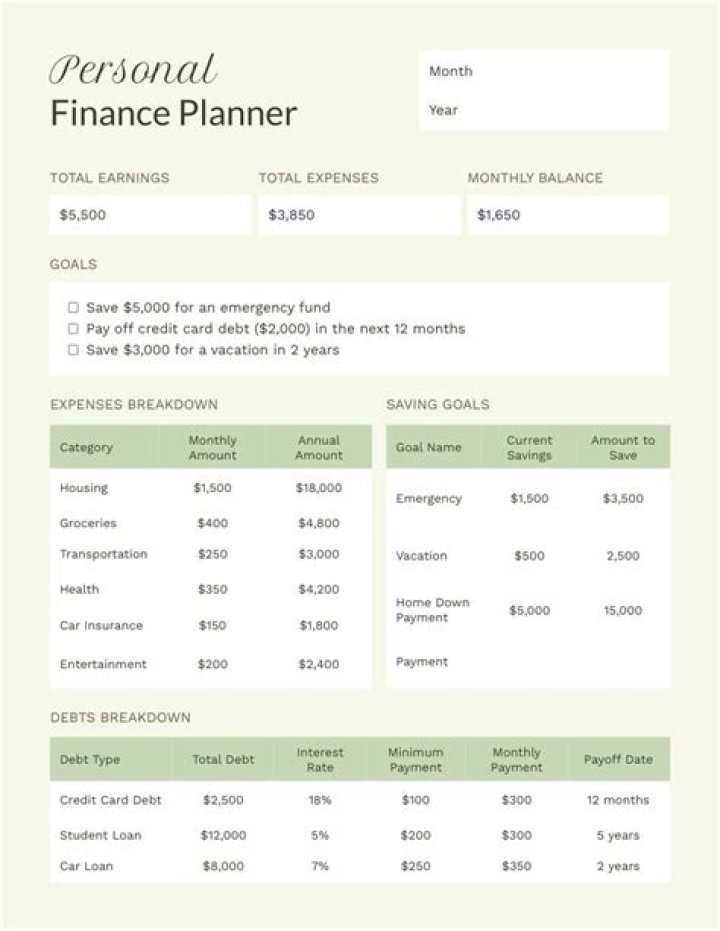Screen dimensions: 720x931
Task: Click the Entertainment annual amount $2,400
Action: (x=319, y=664)
